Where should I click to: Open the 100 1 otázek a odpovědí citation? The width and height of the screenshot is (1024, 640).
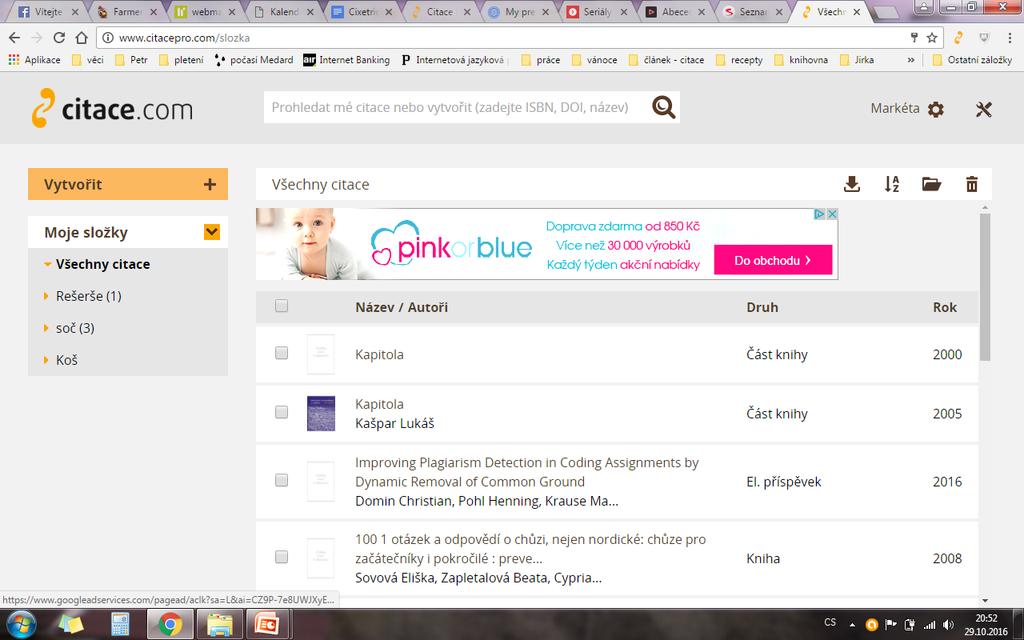pyautogui.click(x=530, y=549)
